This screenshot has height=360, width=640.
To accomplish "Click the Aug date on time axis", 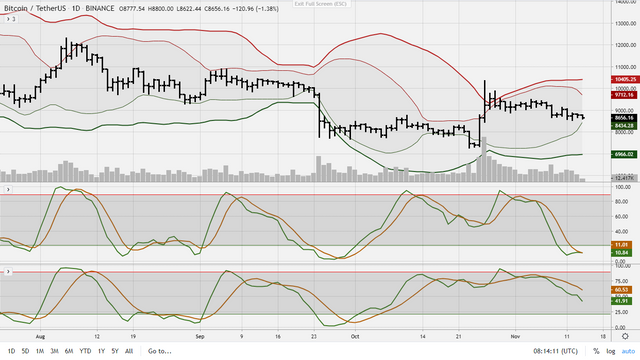I will 40,337.
